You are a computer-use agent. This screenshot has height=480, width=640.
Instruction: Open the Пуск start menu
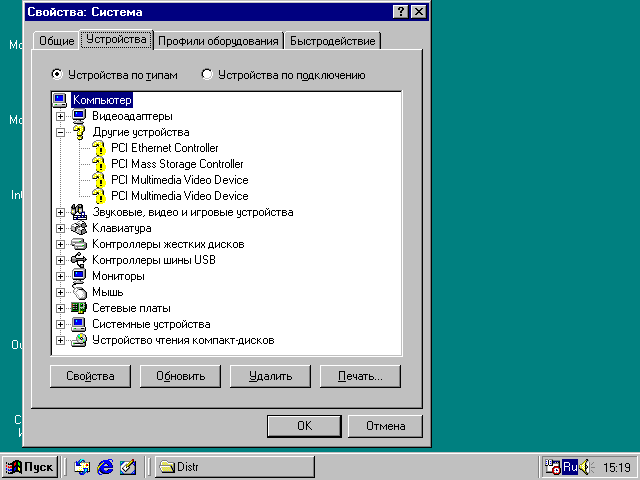(x=29, y=467)
